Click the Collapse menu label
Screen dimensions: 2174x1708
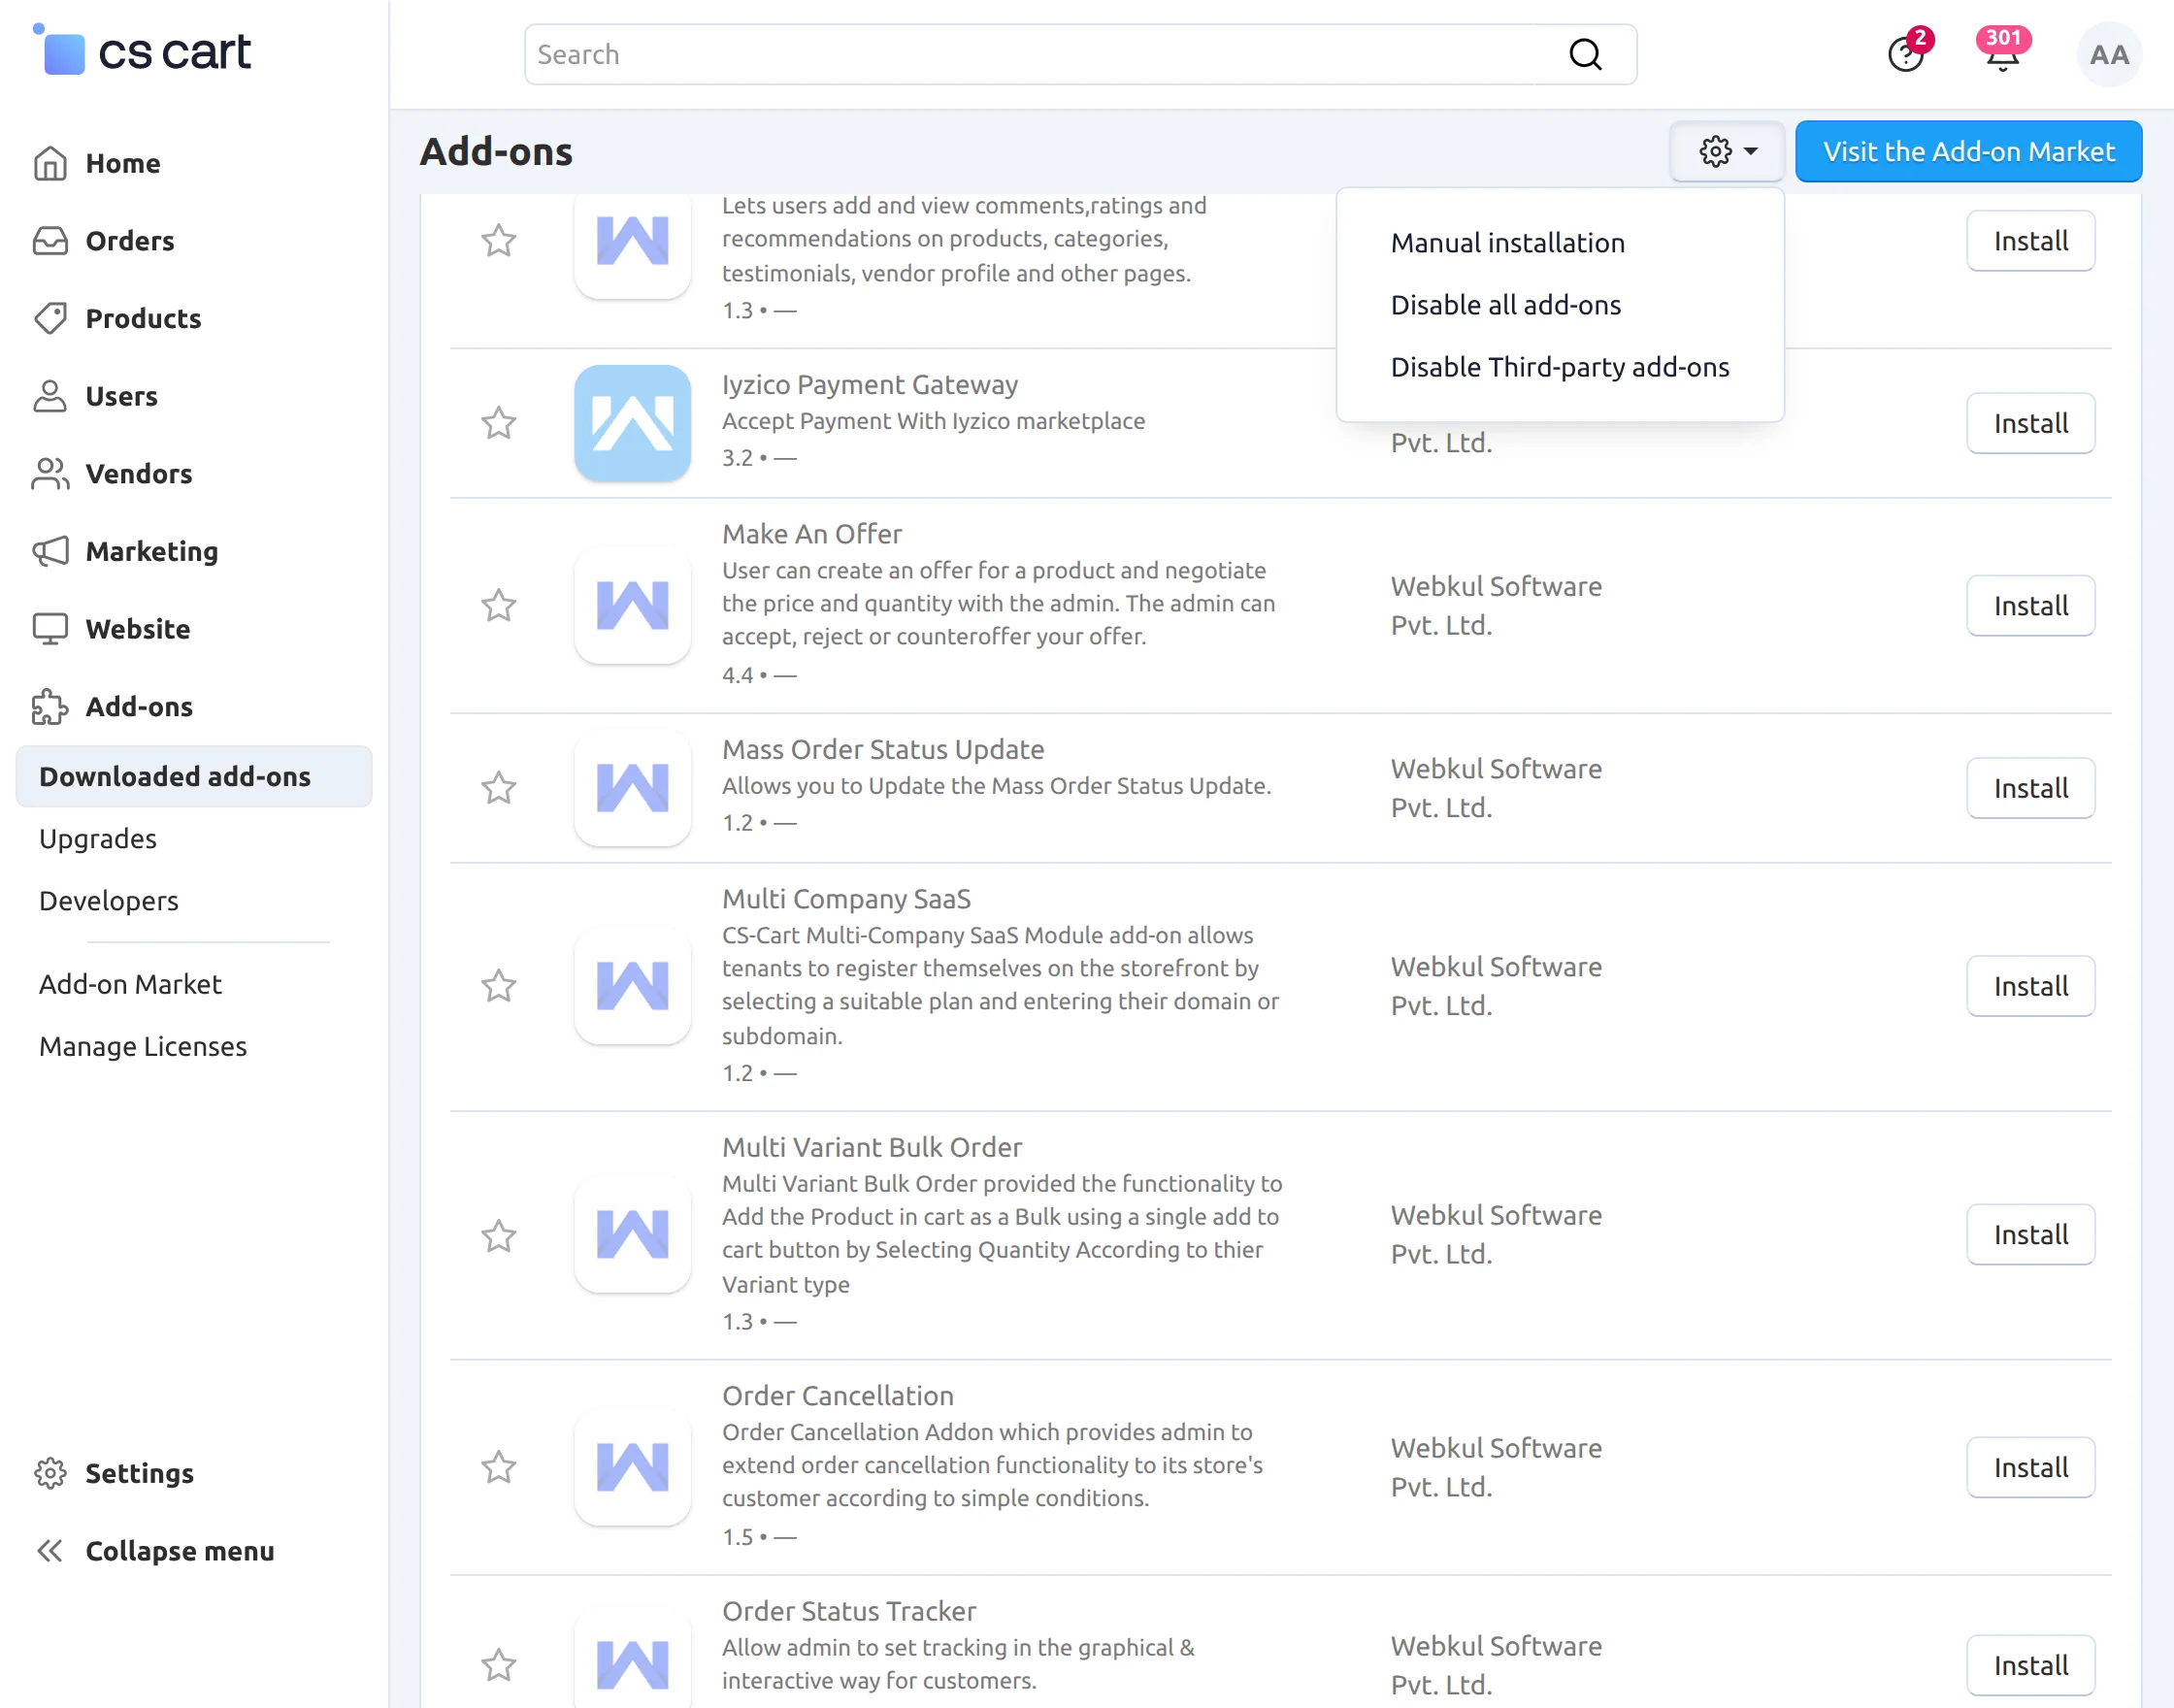(180, 1551)
